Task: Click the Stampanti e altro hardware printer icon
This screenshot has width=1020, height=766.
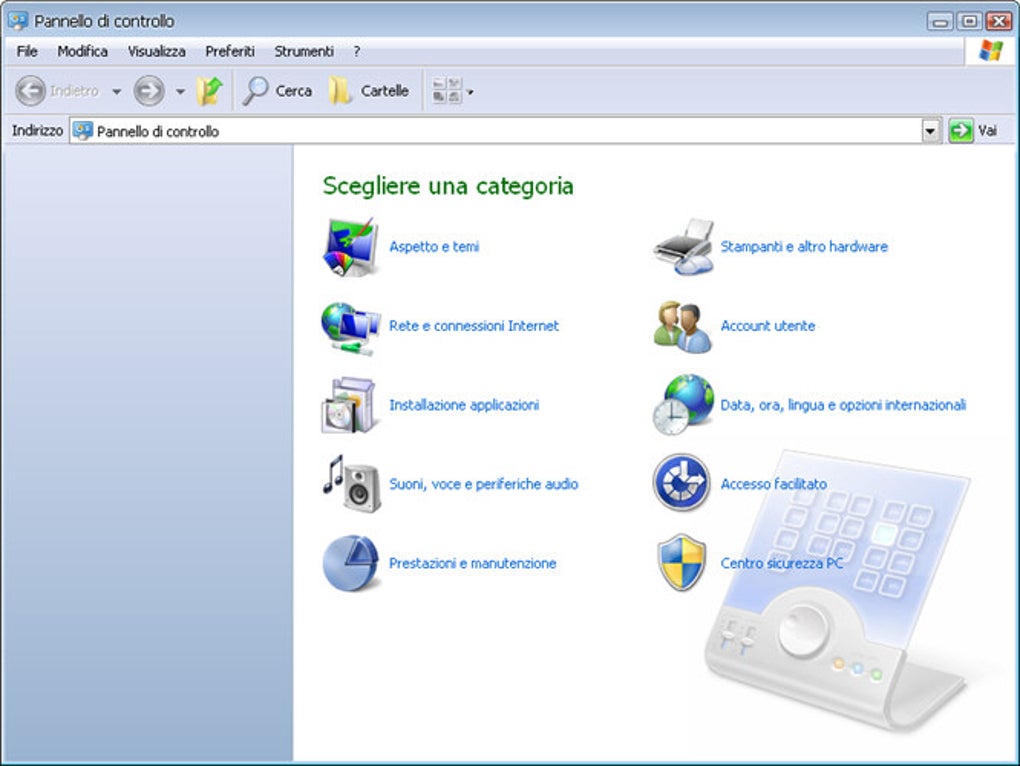Action: click(683, 247)
